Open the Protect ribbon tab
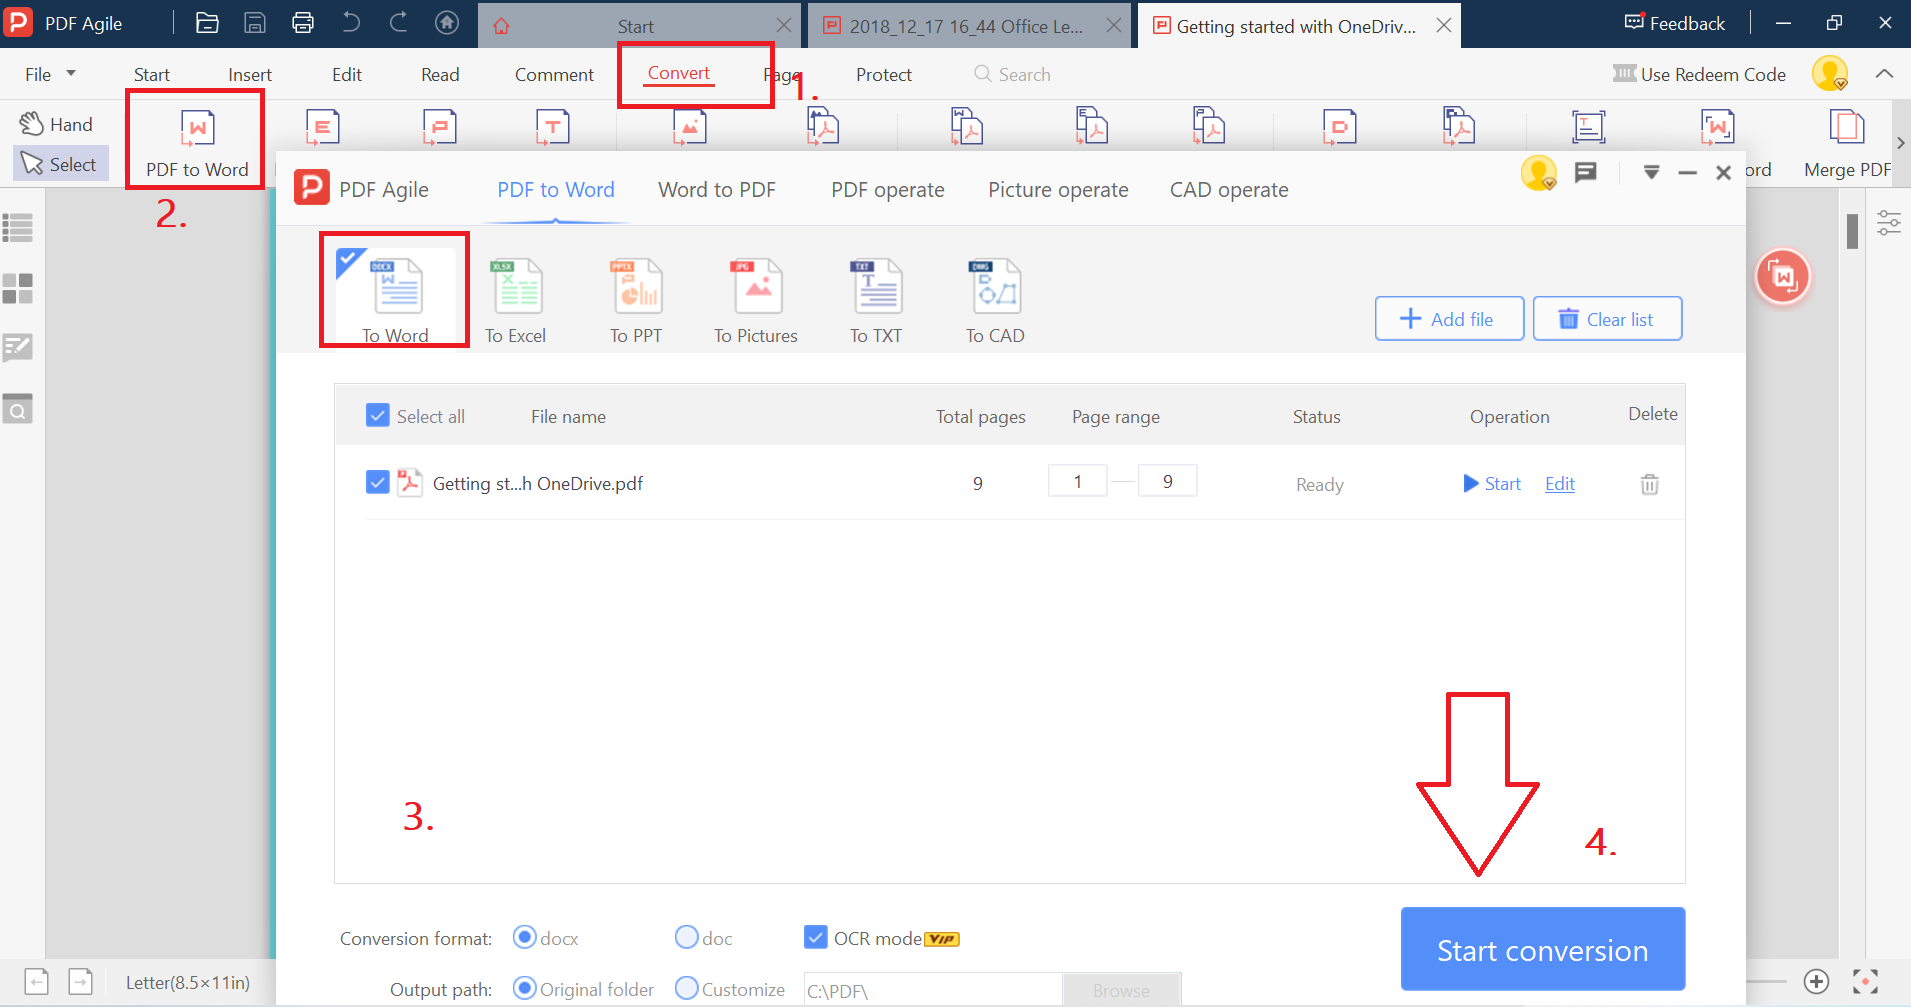This screenshot has height=1007, width=1911. click(x=884, y=74)
